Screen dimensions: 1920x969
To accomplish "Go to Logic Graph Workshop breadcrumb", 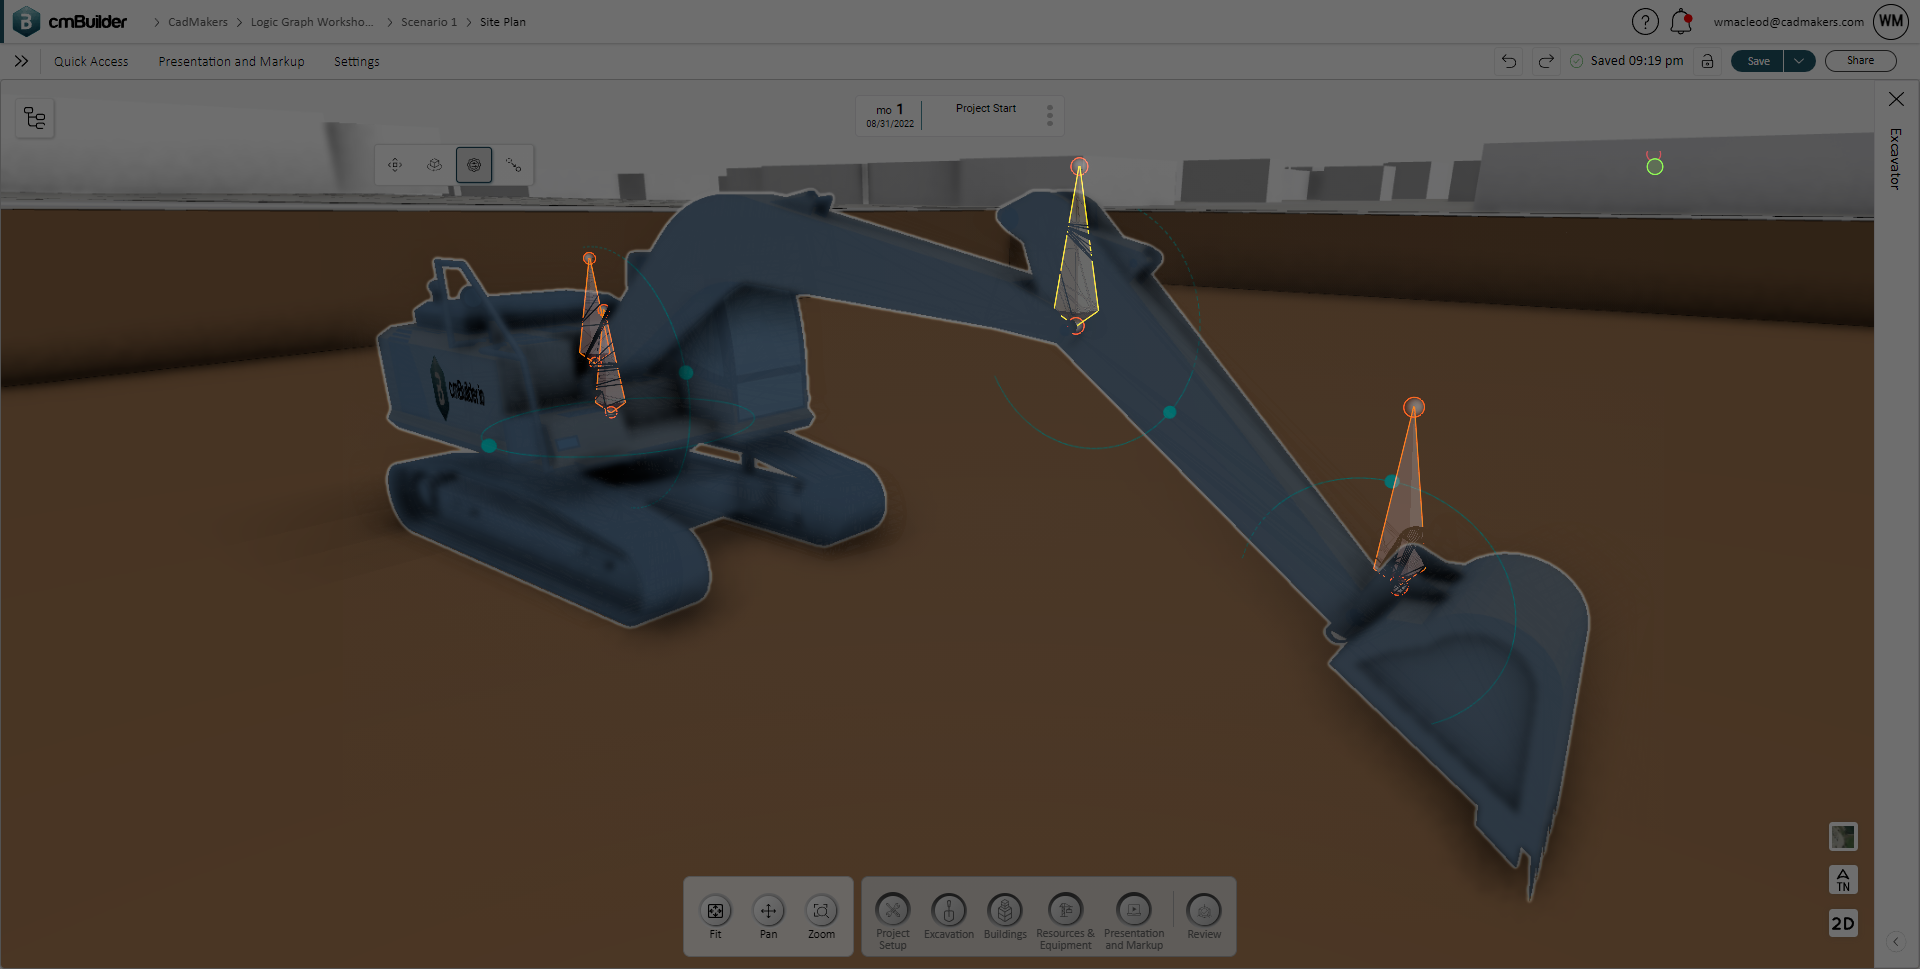I will point(312,22).
